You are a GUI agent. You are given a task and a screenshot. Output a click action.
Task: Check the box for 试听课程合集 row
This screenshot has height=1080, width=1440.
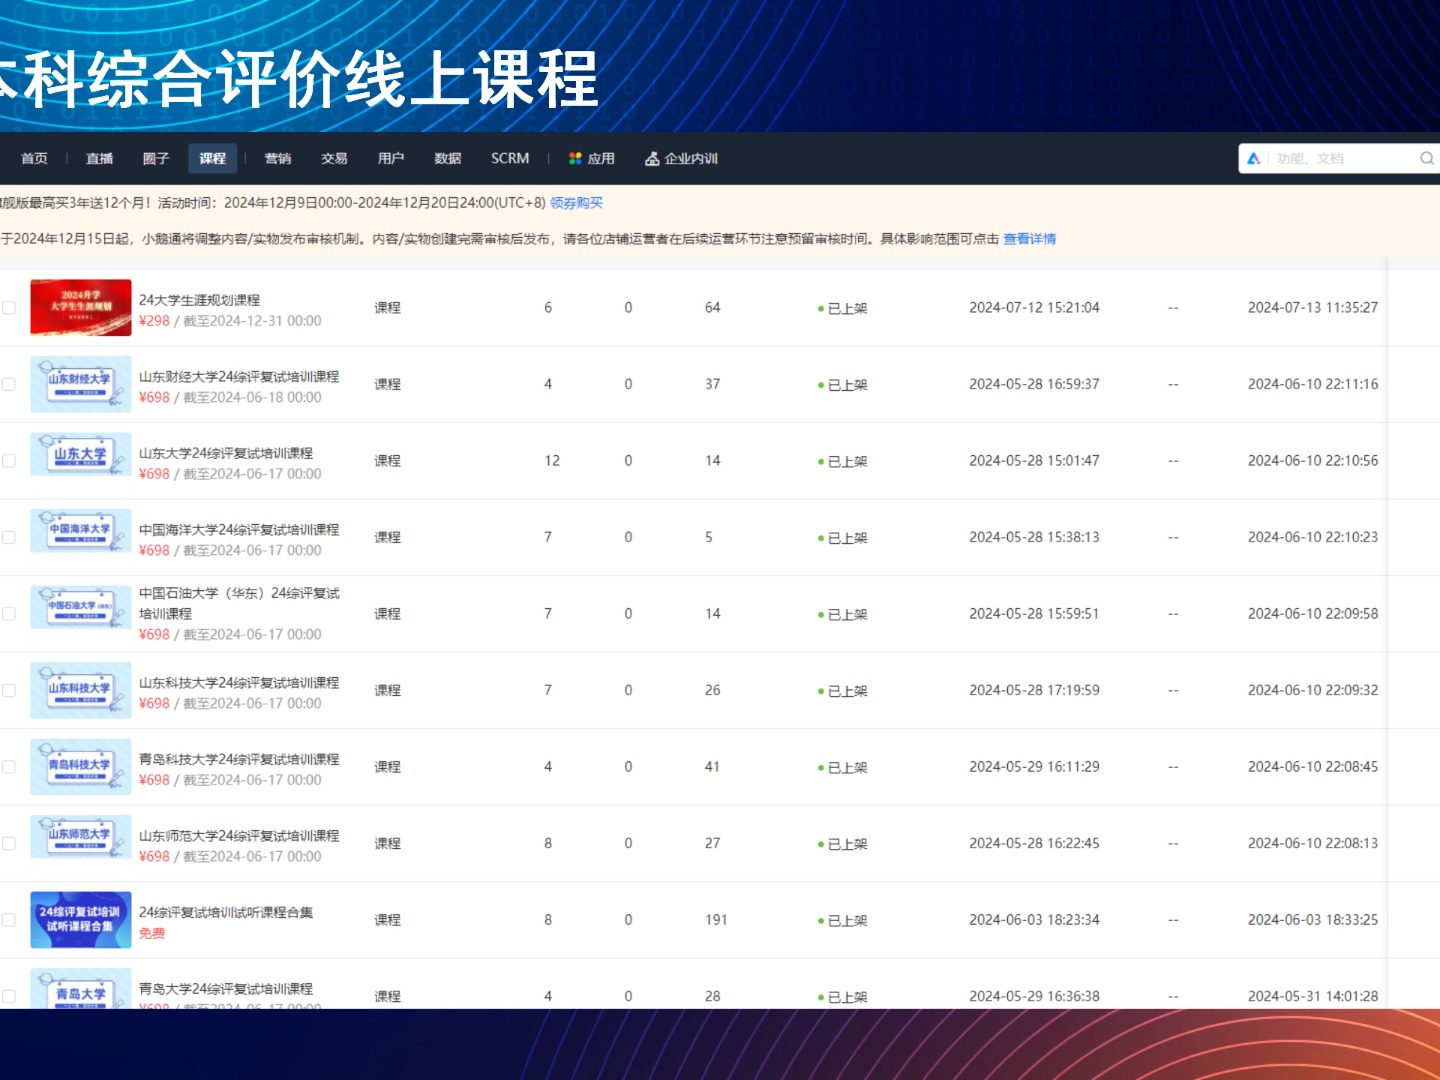9,919
